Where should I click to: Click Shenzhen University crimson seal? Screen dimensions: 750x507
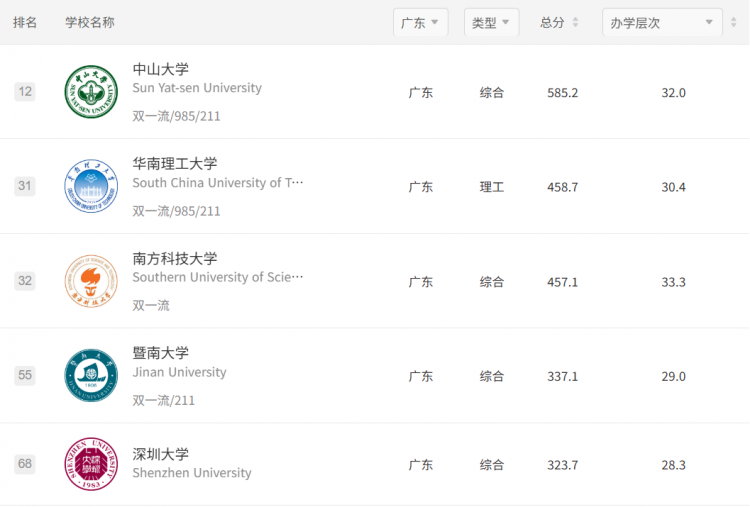(x=91, y=464)
